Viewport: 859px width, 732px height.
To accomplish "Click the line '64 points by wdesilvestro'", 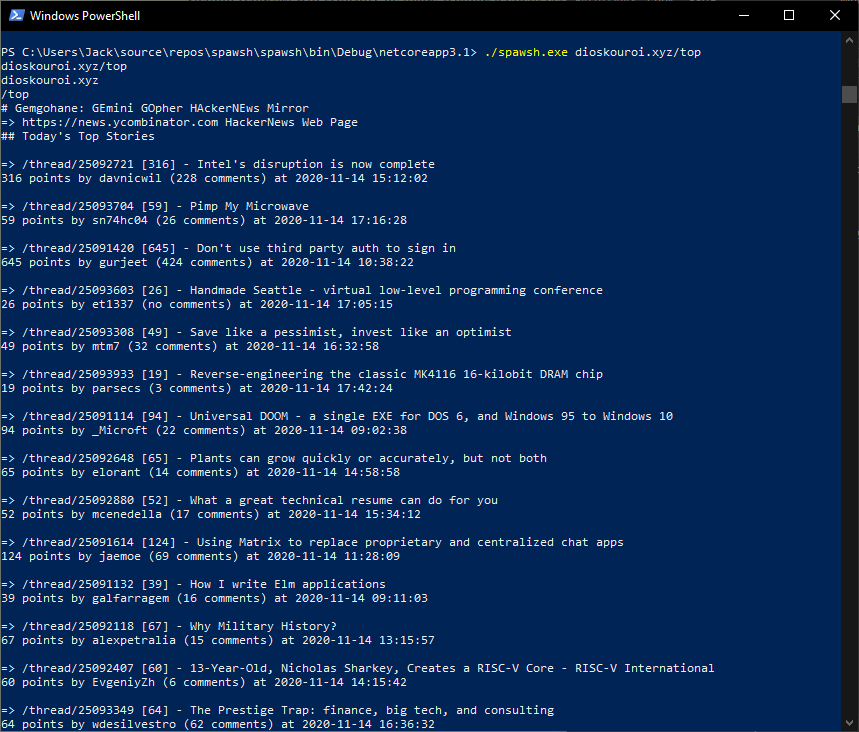I will point(218,724).
